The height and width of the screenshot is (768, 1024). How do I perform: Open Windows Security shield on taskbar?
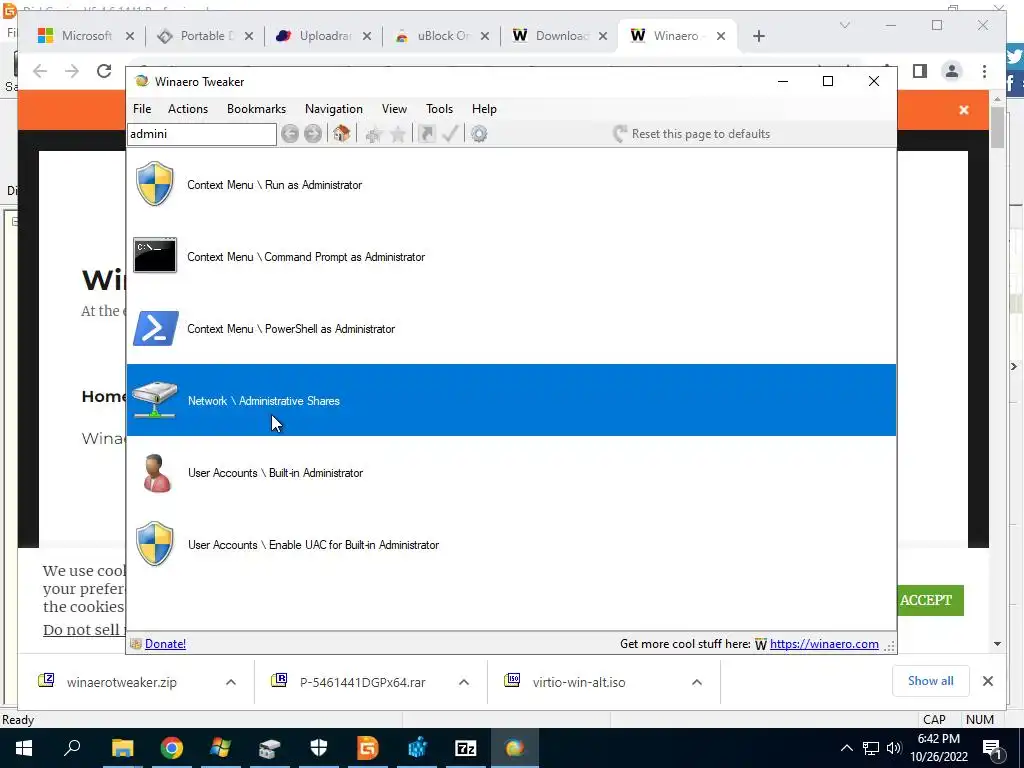319,748
